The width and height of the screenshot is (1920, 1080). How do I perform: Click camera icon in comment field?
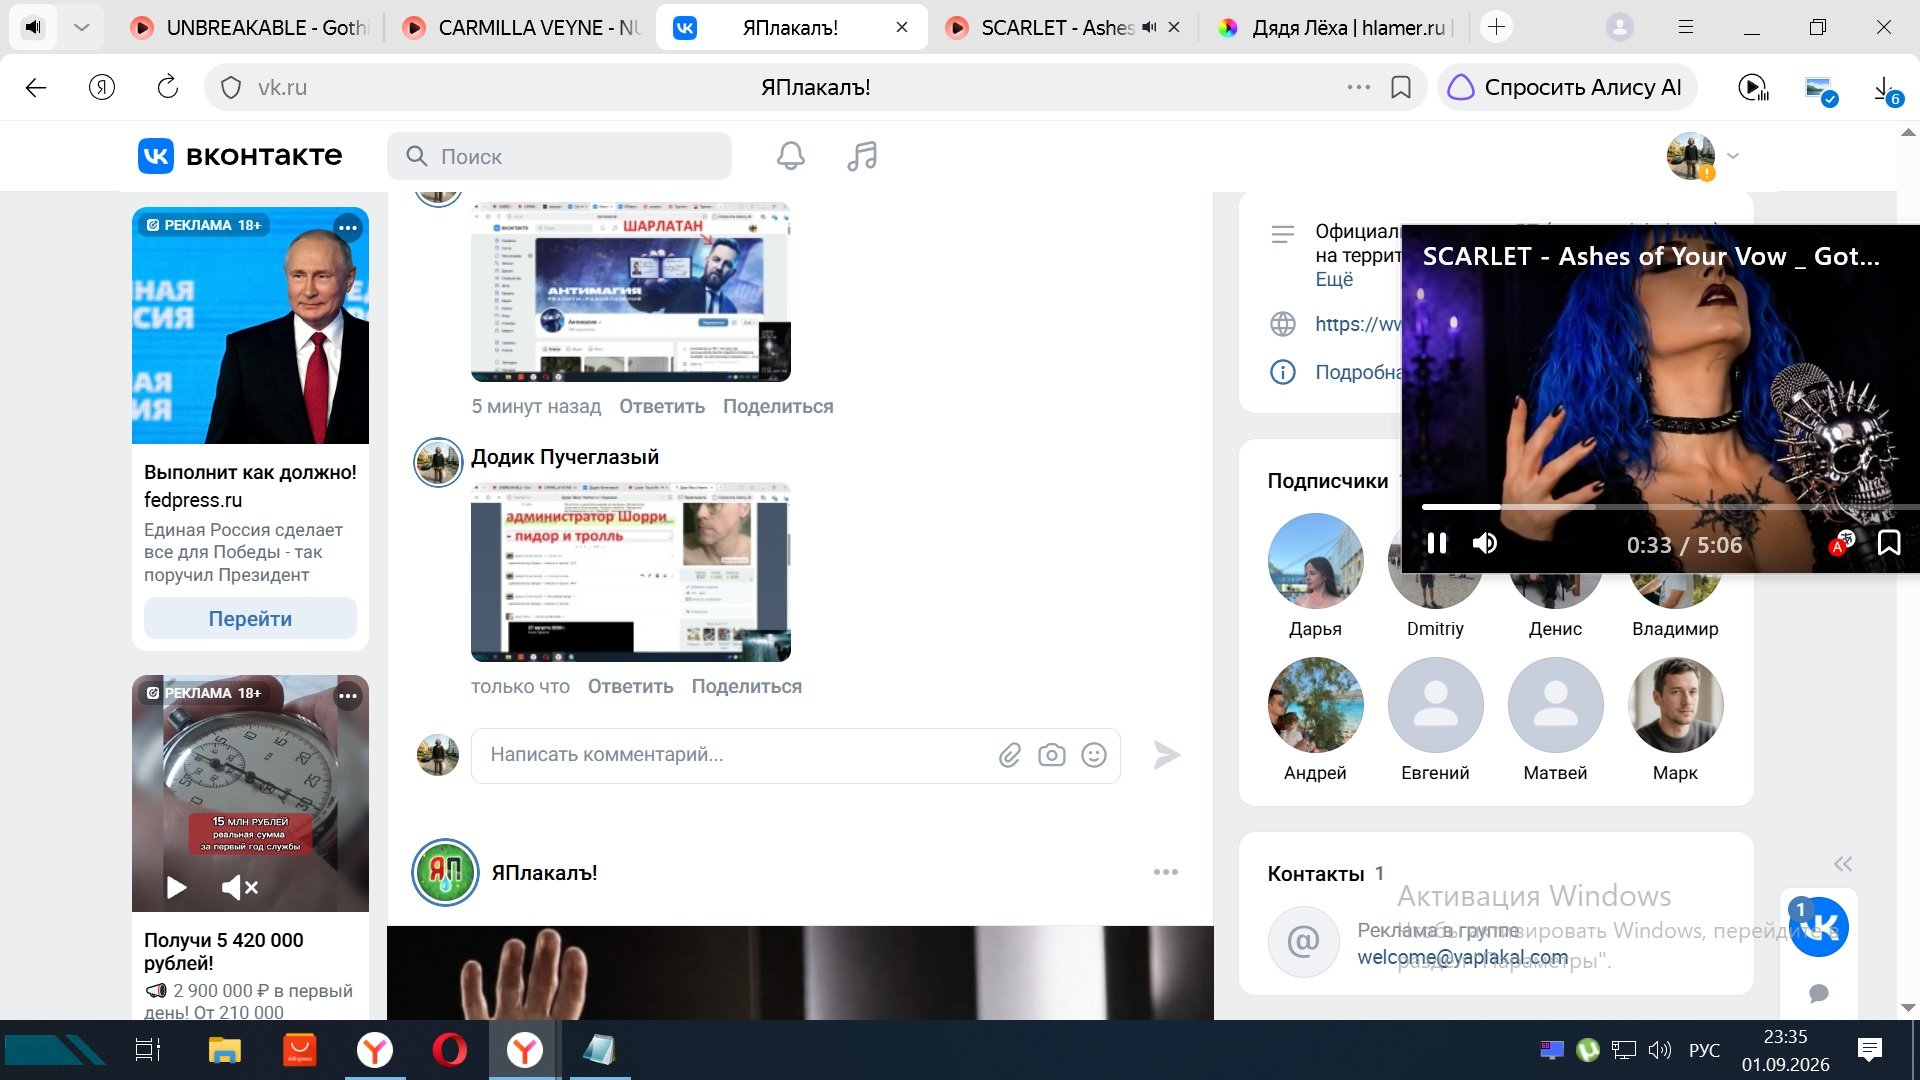[x=1051, y=755]
